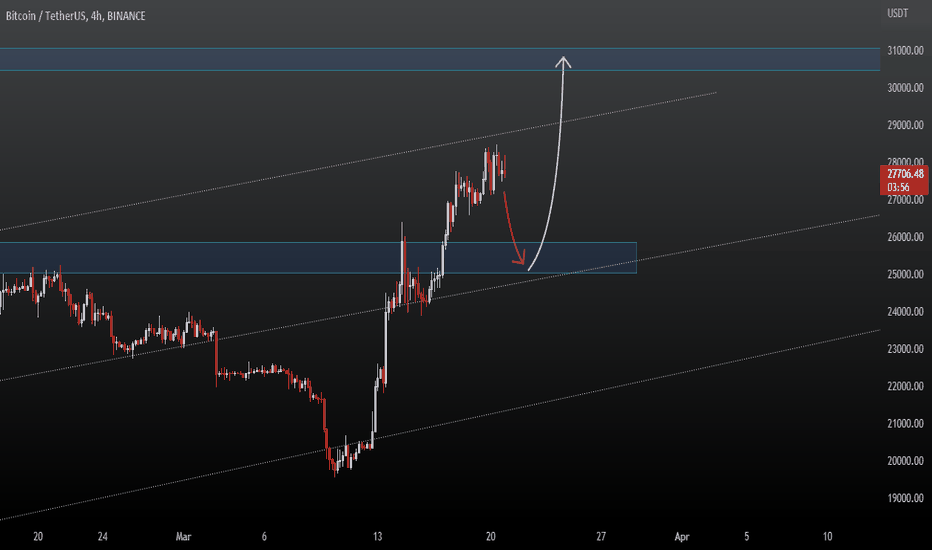932x550 pixels.
Task: Click the 13 date label on time axis
Action: click(377, 537)
